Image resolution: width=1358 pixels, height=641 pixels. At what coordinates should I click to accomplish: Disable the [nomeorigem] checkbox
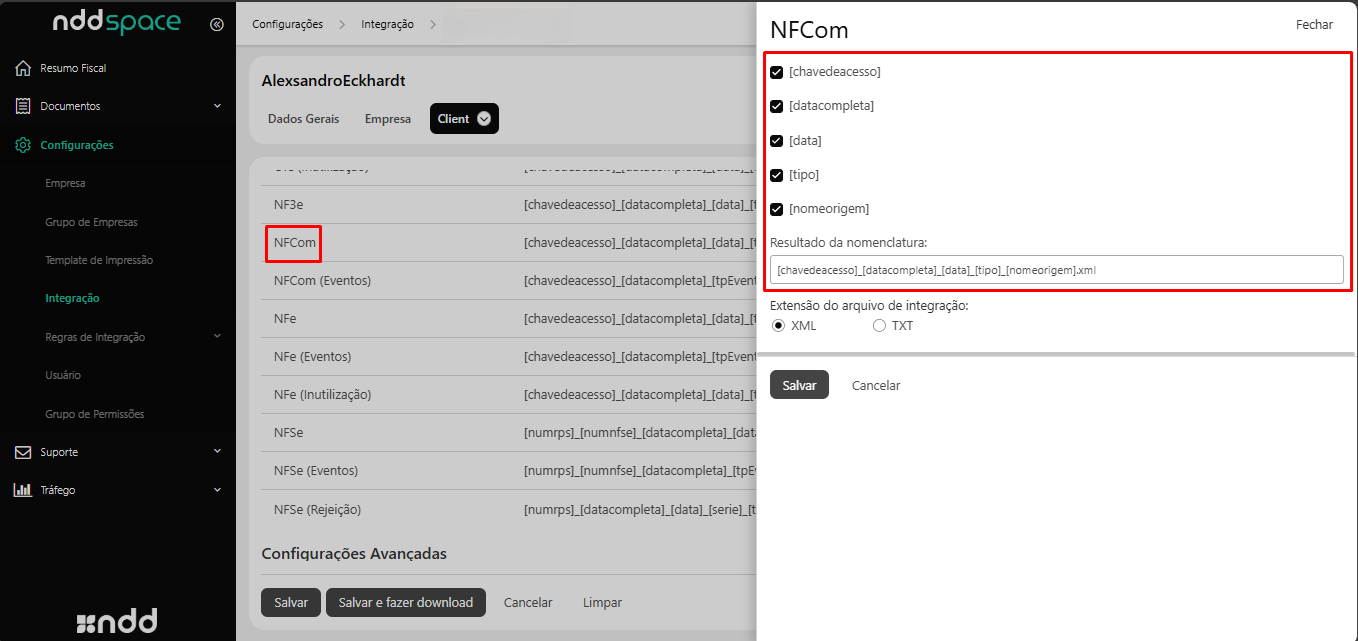(776, 209)
